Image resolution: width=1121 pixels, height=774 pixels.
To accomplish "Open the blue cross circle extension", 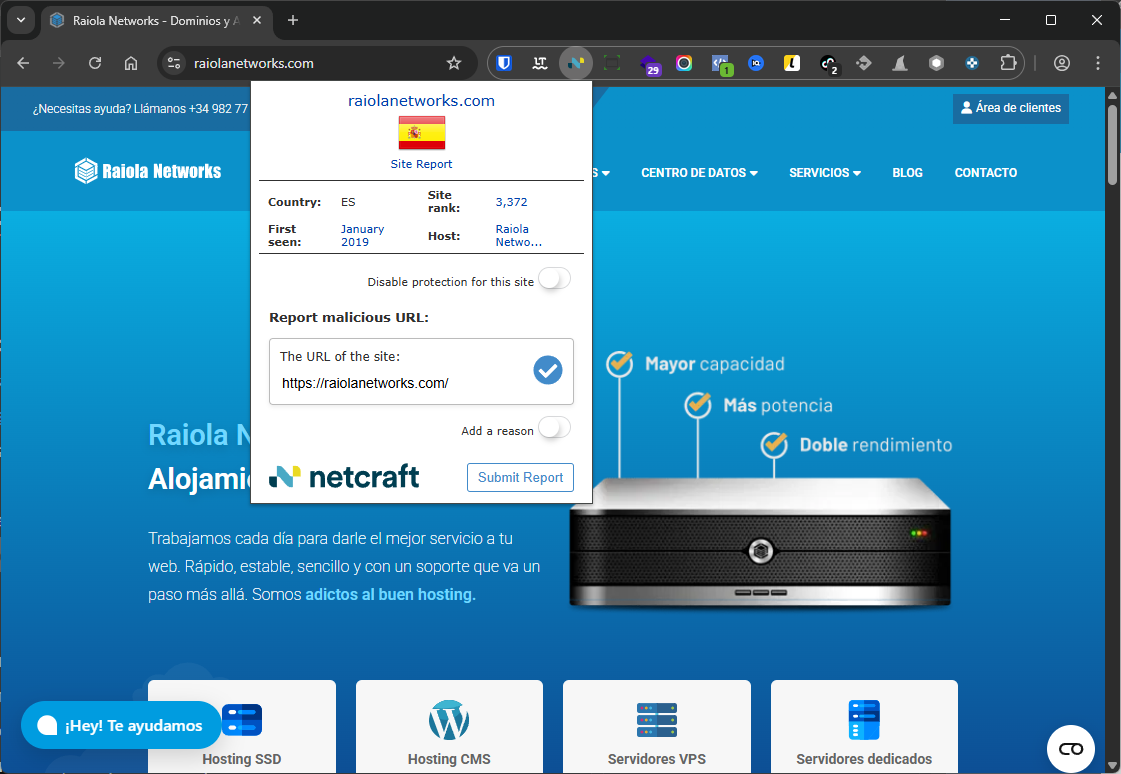I will pyautogui.click(x=972, y=64).
